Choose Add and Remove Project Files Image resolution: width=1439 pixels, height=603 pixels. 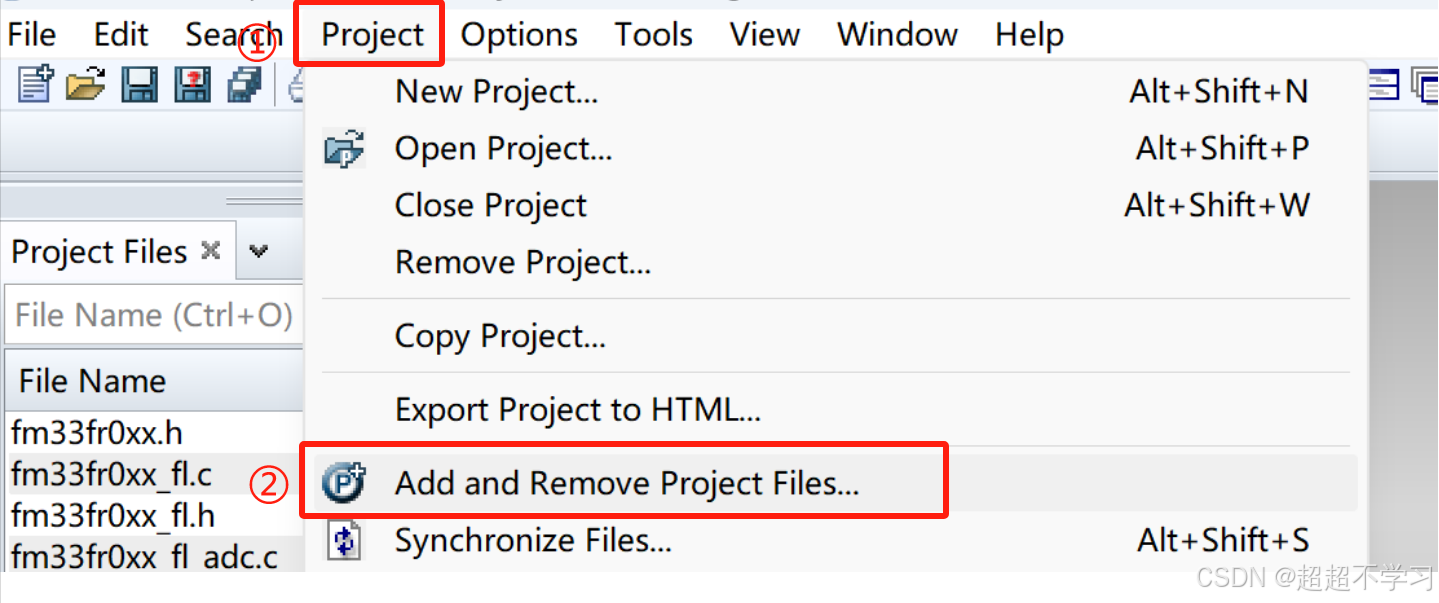click(627, 483)
